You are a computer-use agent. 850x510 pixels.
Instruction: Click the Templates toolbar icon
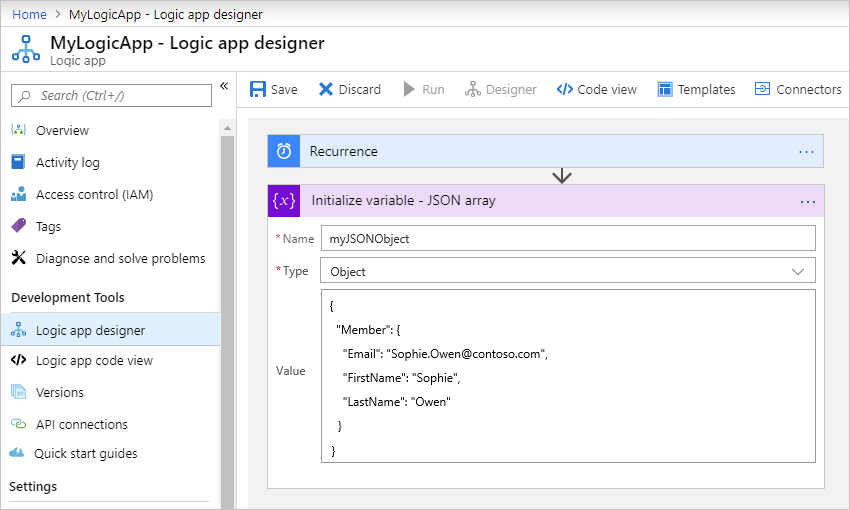pos(665,89)
